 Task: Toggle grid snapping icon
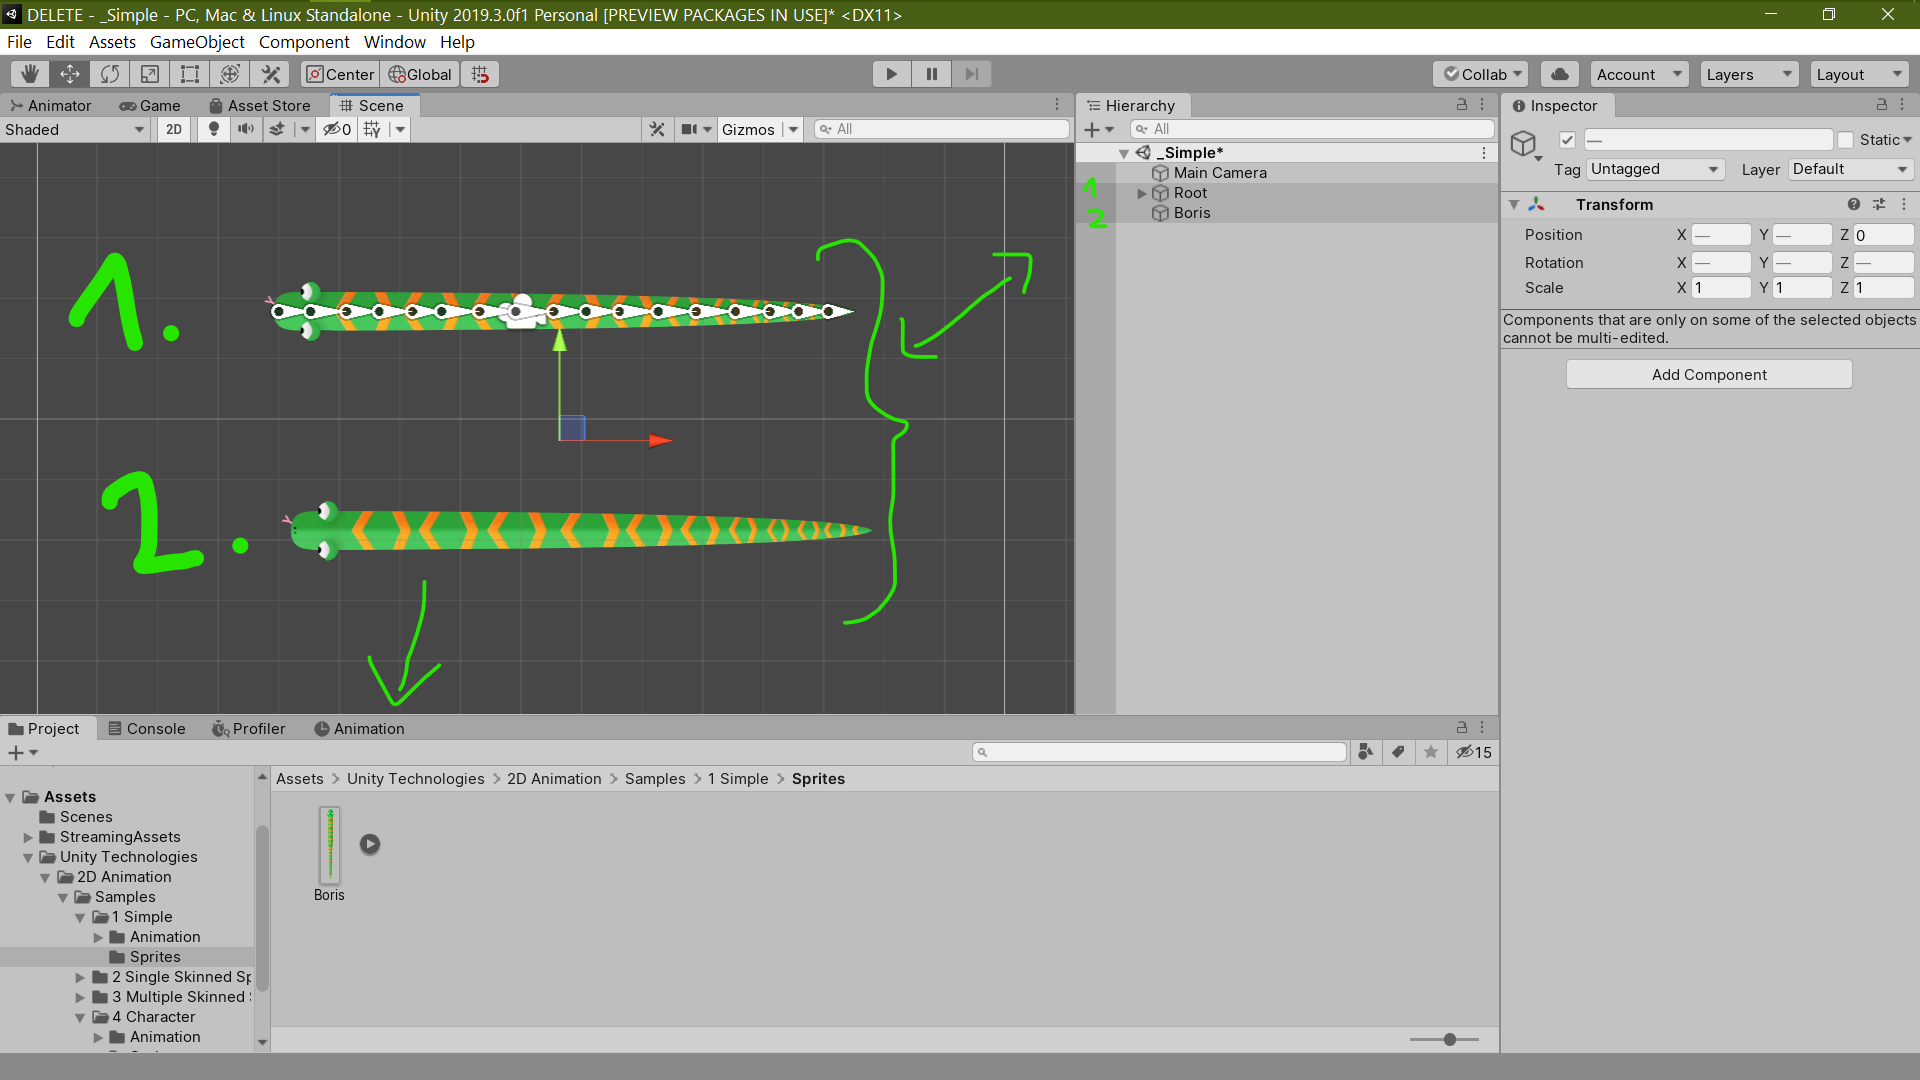480,74
